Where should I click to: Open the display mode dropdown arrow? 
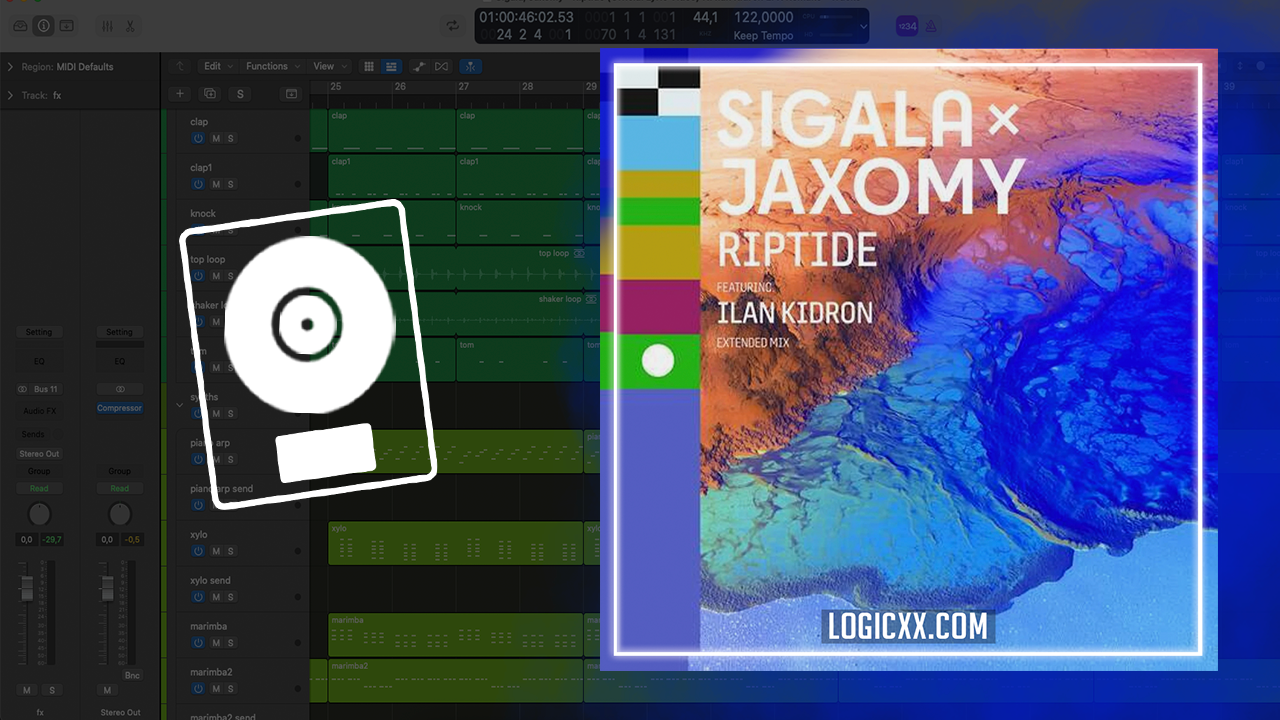863,27
